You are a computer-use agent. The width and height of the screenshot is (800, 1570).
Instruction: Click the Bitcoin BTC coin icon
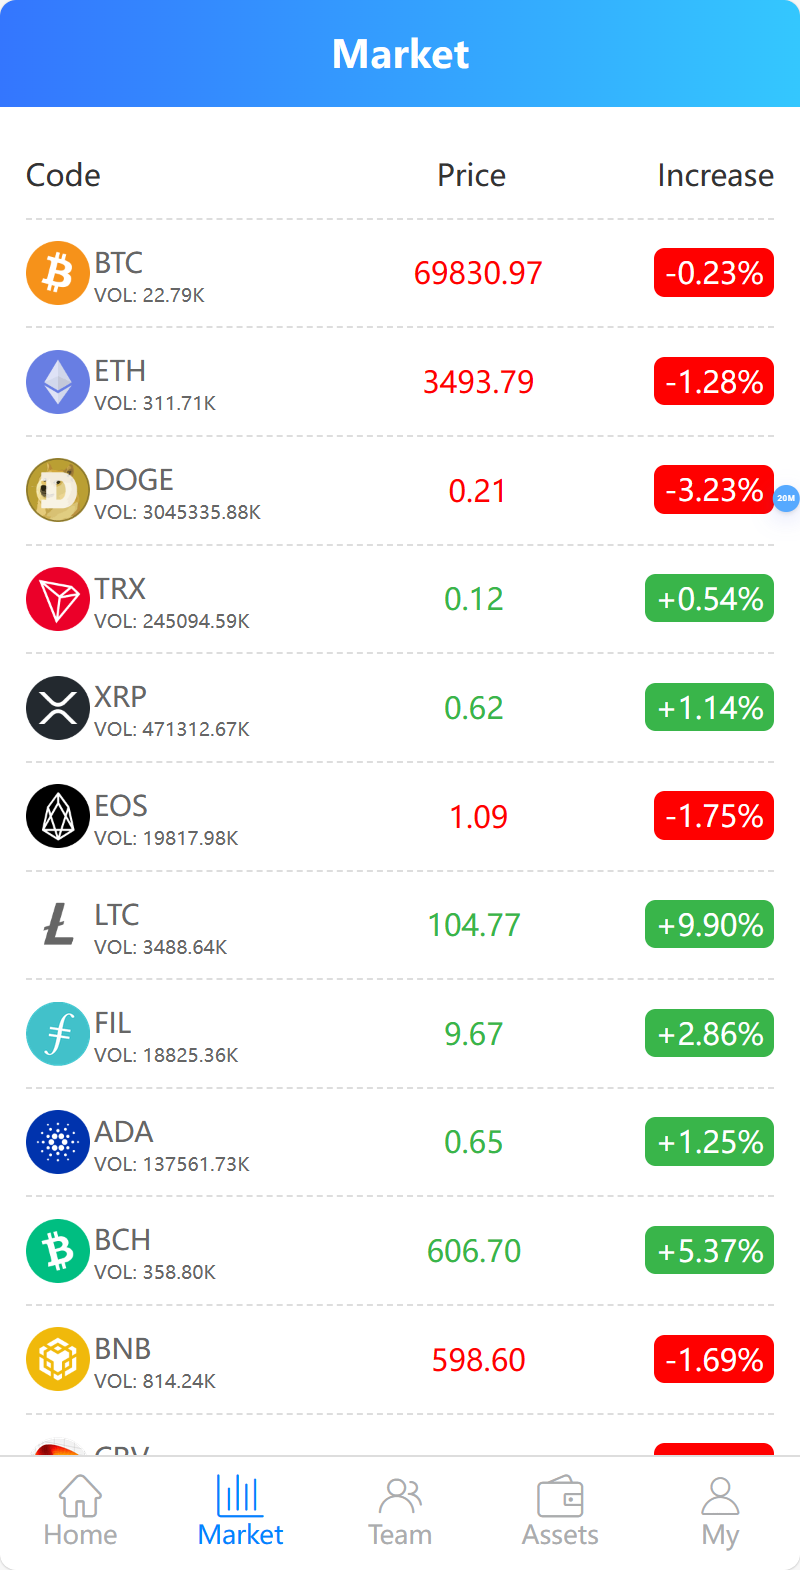pos(58,273)
